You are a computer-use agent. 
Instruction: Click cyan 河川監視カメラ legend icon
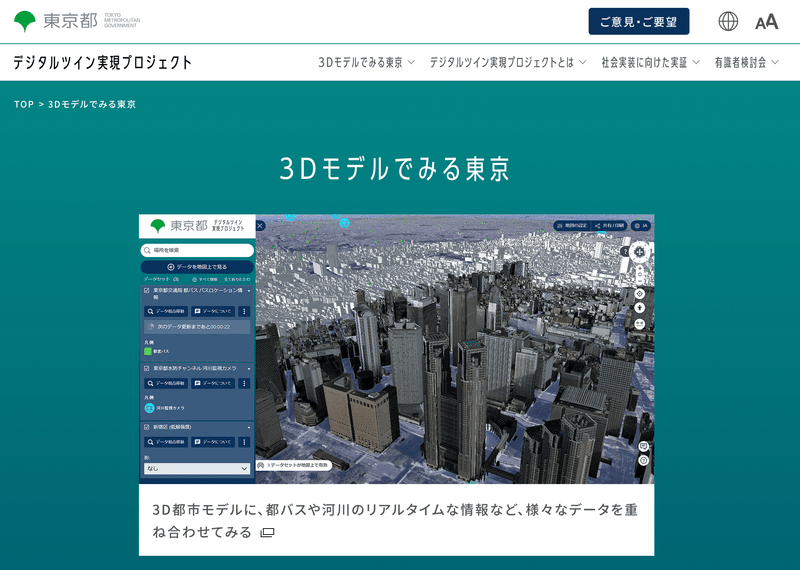(x=149, y=408)
